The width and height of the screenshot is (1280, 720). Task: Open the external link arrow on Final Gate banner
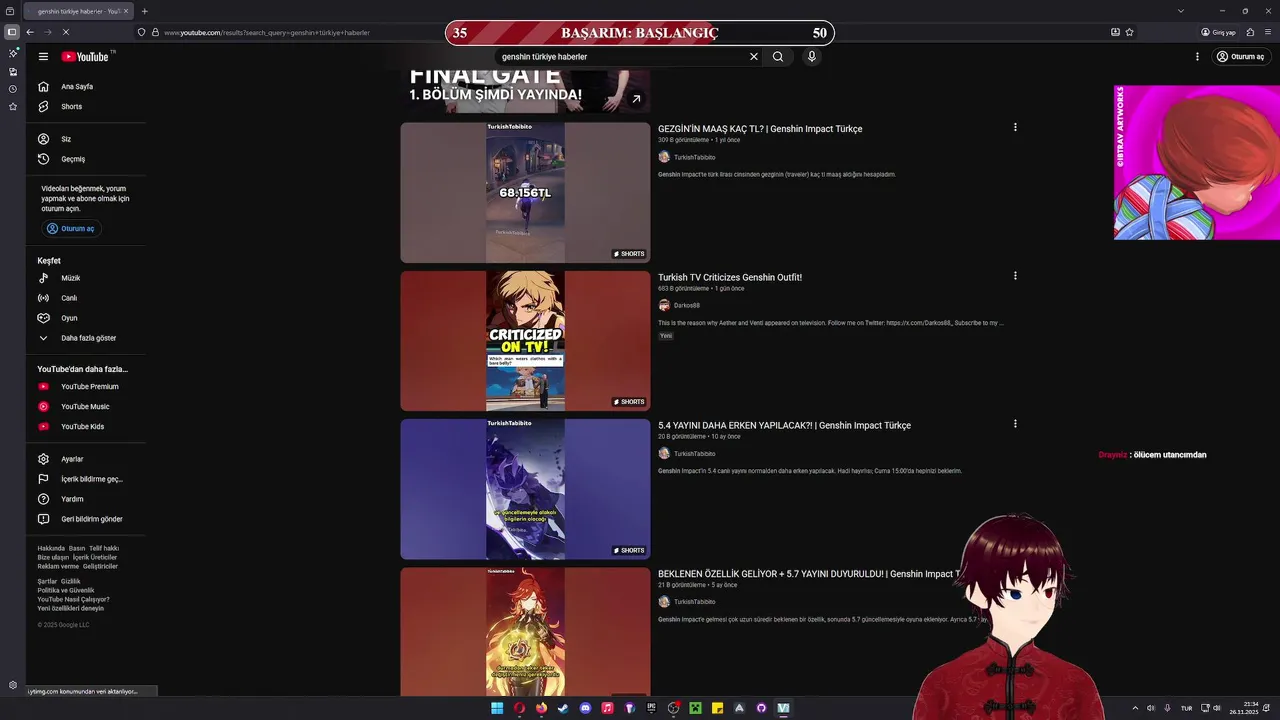pos(636,99)
